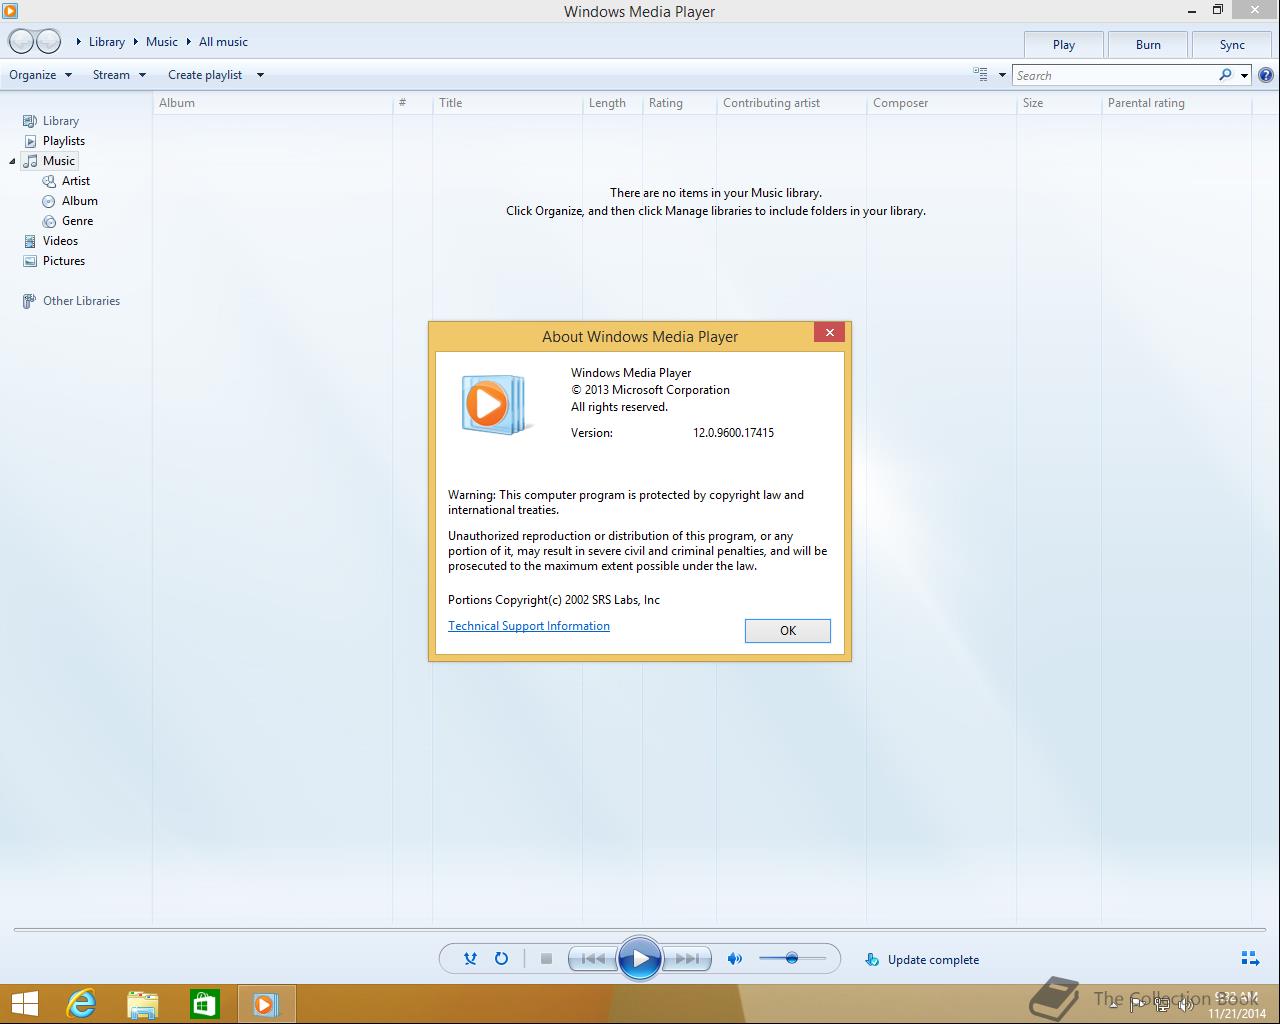Switch to the Burn tab

pyautogui.click(x=1148, y=45)
